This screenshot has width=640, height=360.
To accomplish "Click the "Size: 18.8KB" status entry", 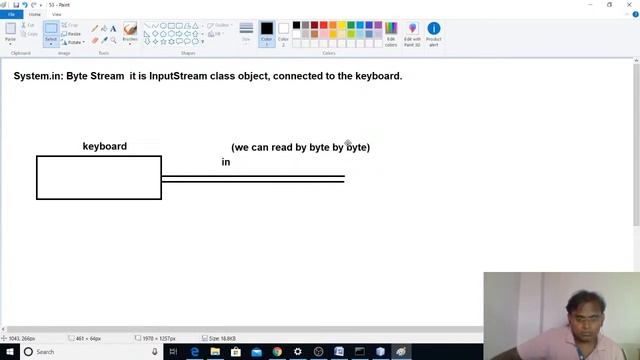I will 219,338.
